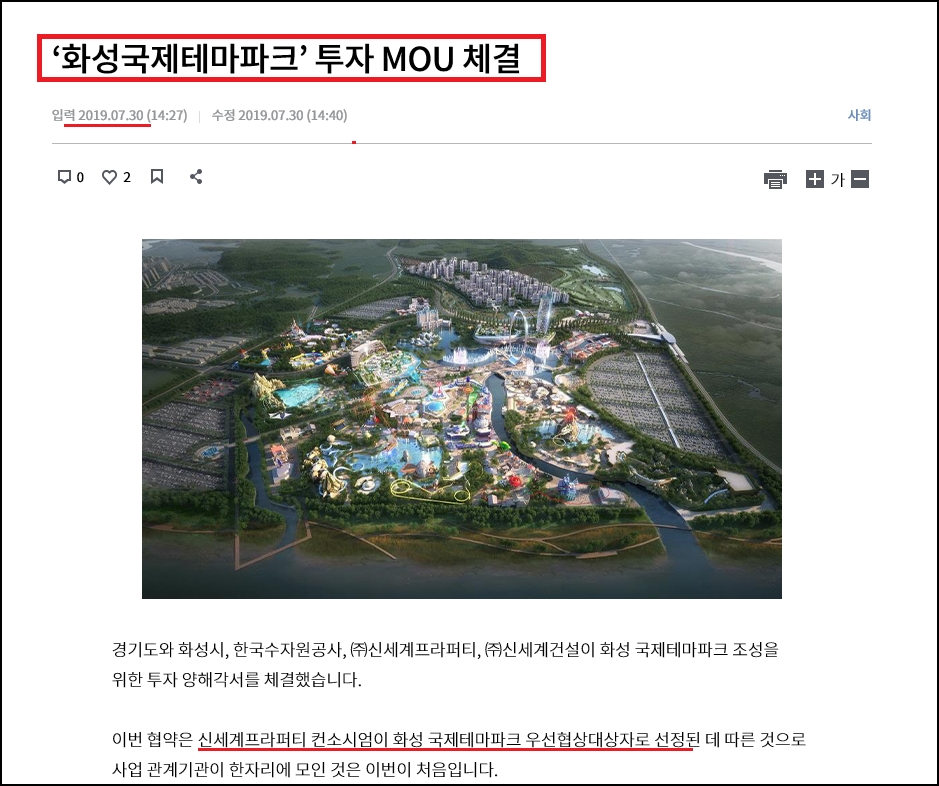Print the article using the printer icon

pos(775,179)
